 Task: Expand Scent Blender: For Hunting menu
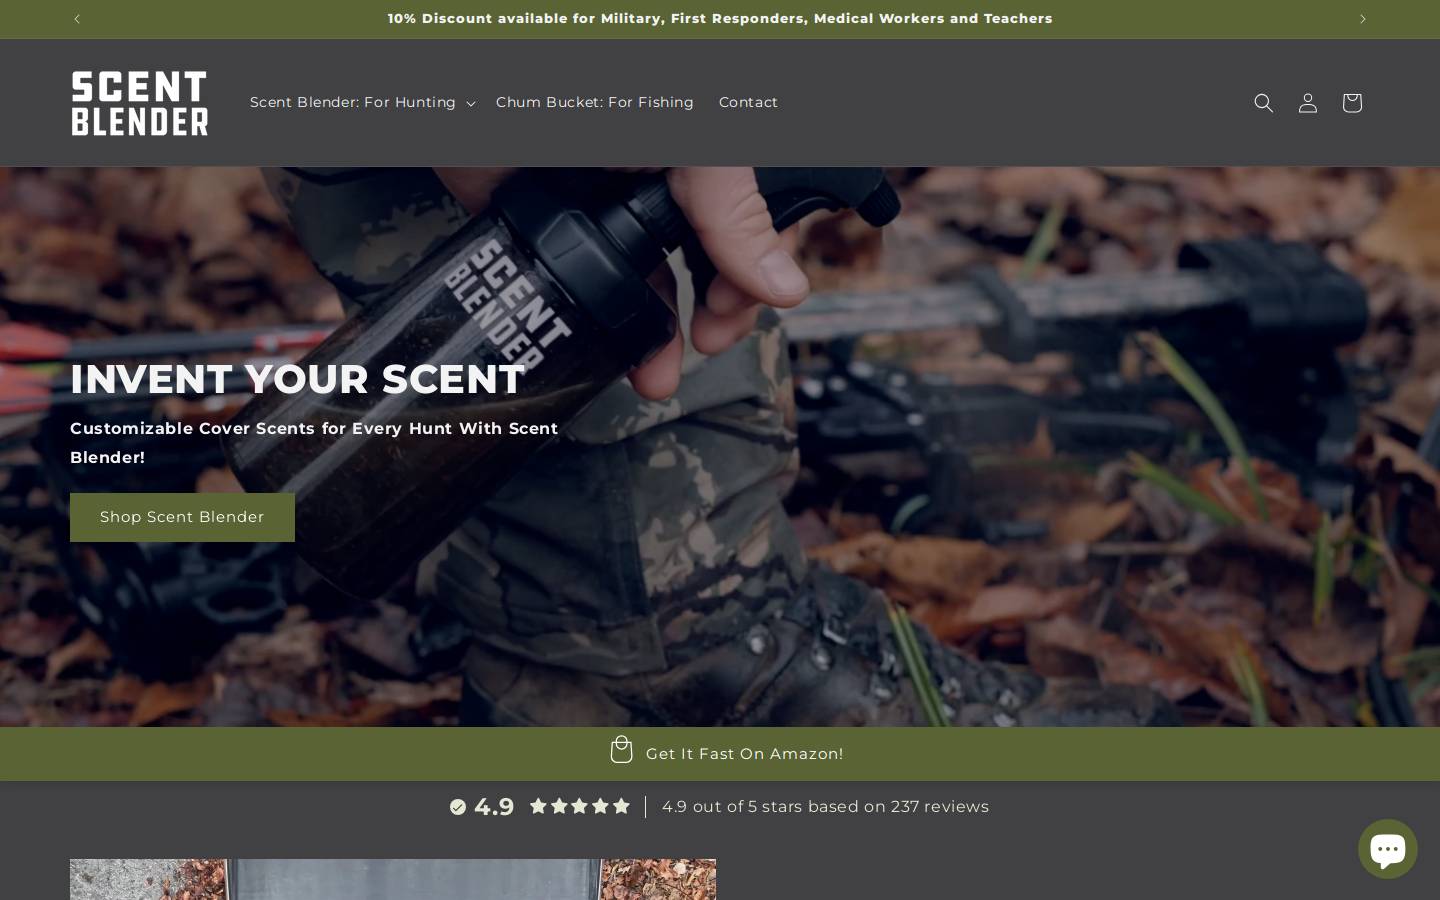click(362, 102)
